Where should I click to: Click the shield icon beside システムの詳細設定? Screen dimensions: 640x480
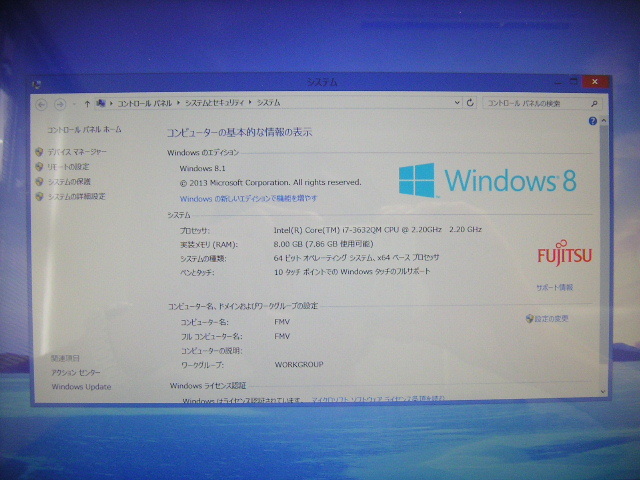tap(39, 196)
